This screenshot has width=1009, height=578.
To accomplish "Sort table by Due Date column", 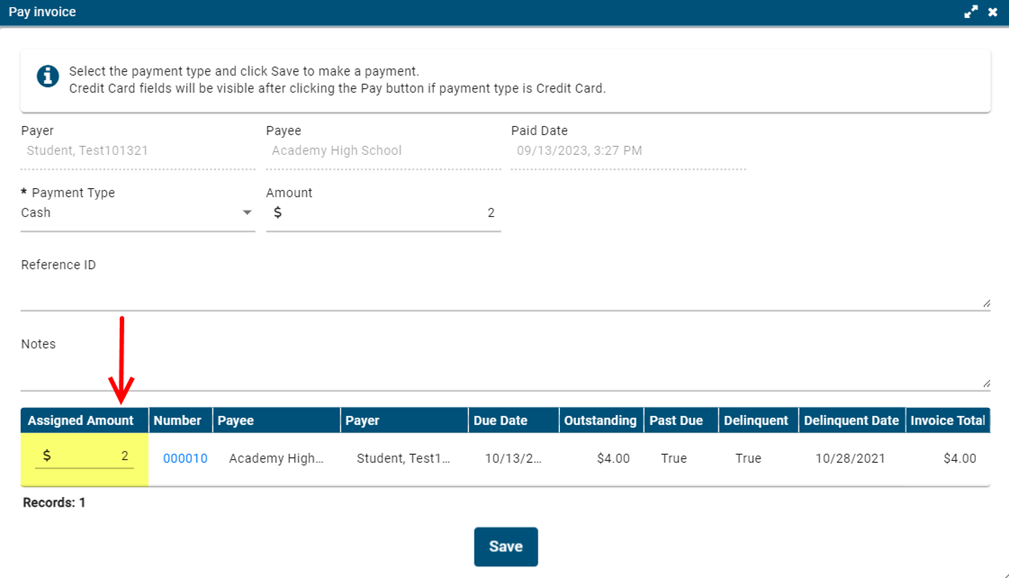I will 500,420.
